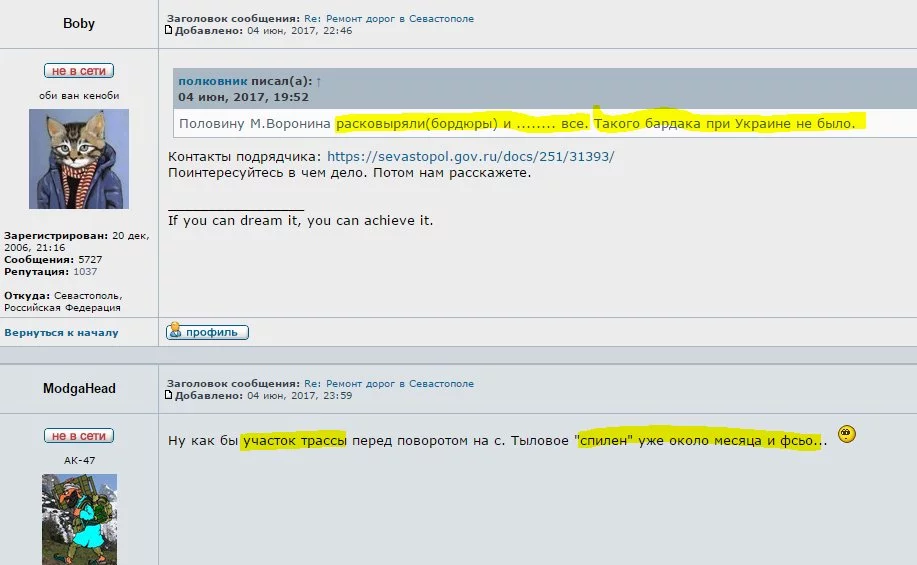Viewport: 917px width, 565px height.
Task: Click Boby's rank title 'оби ван кеноби'
Action: [79, 95]
